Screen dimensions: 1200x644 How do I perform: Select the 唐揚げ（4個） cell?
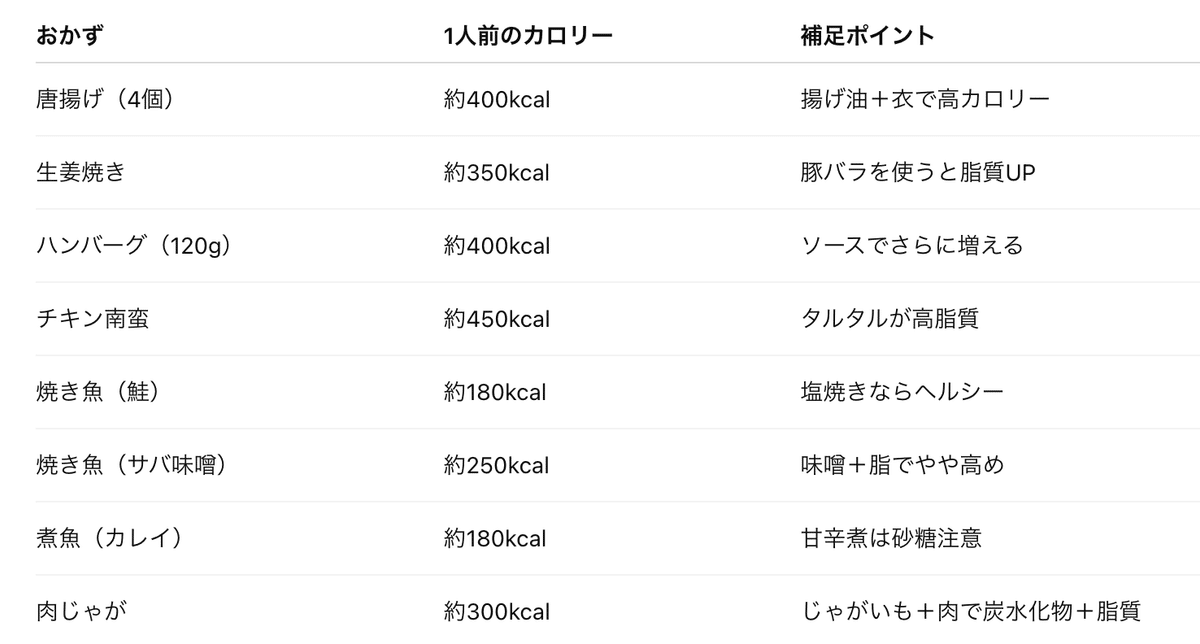tap(111, 100)
